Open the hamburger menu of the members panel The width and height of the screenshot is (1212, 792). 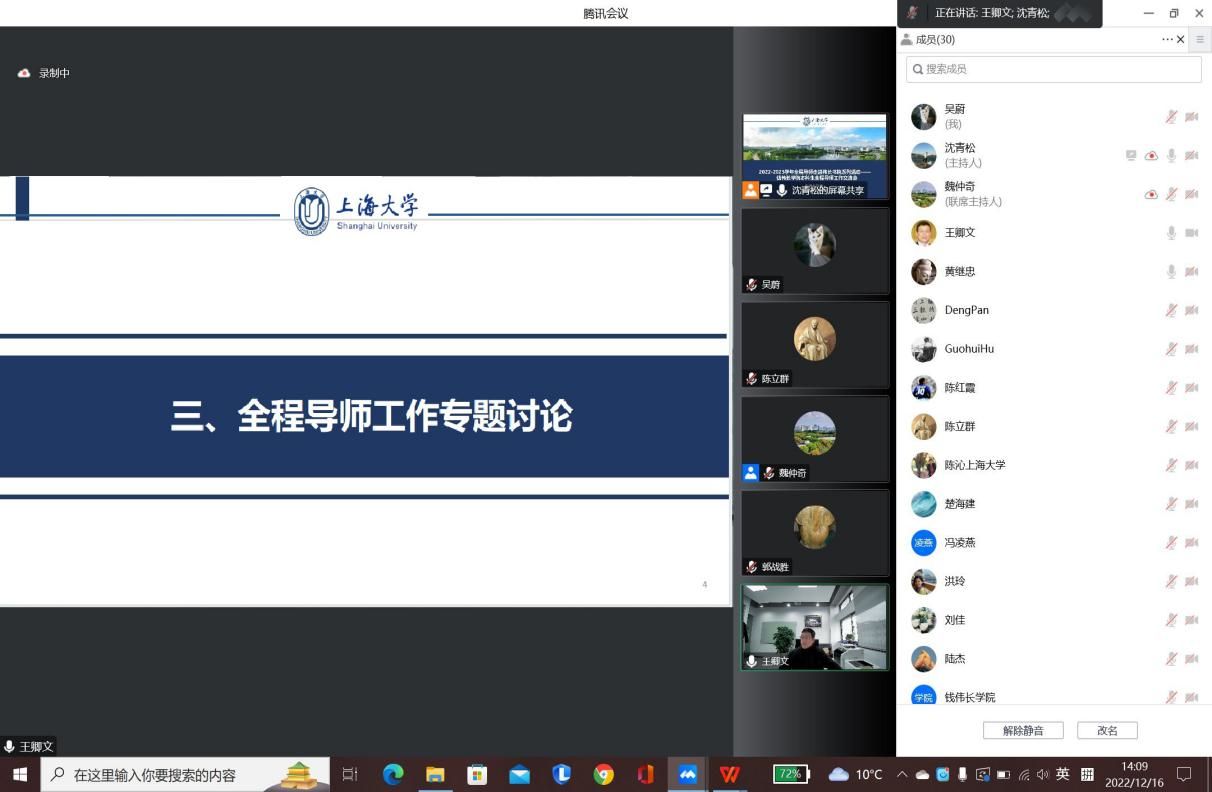pyautogui.click(x=1199, y=39)
